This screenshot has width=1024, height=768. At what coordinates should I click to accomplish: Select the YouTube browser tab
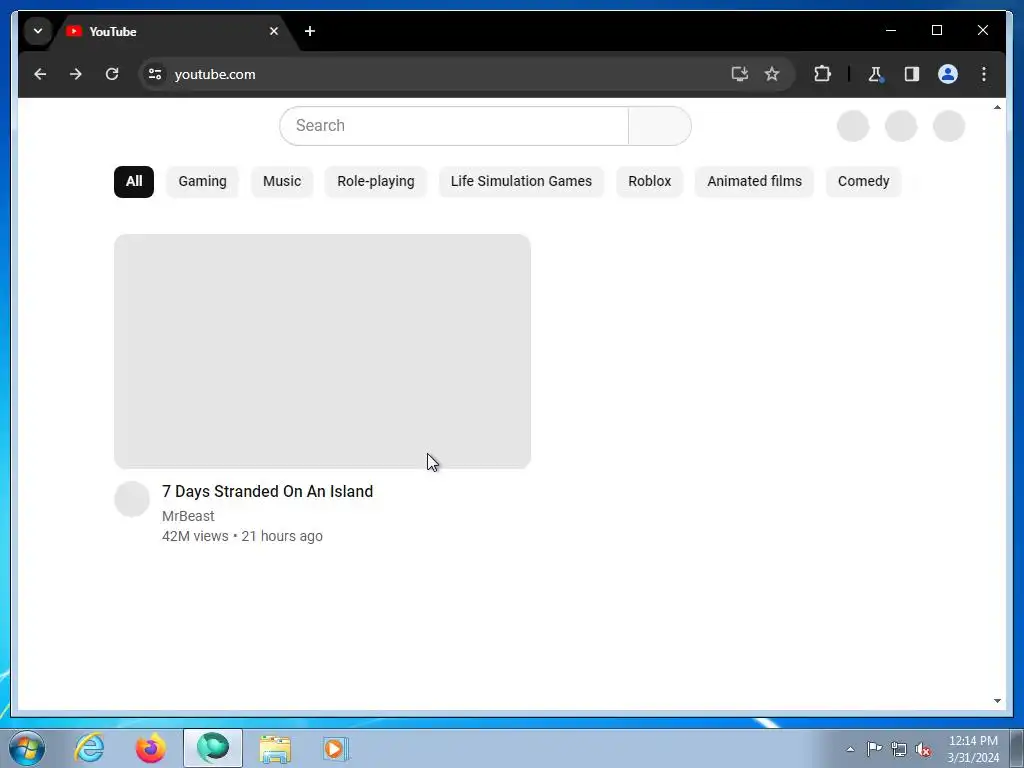pyautogui.click(x=172, y=31)
